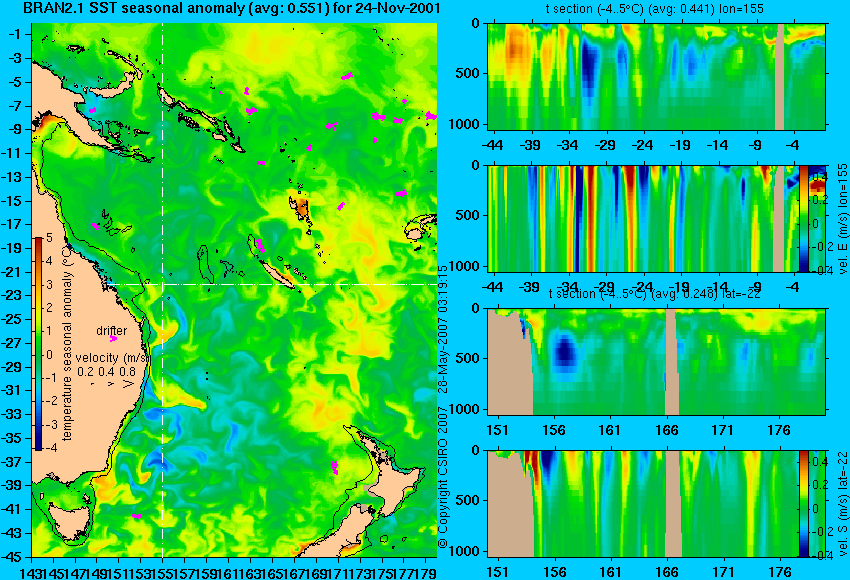This screenshot has width=850, height=580.
Task: Click the rotated 'vel. E (m/s) lon=155' label
Action: point(843,218)
